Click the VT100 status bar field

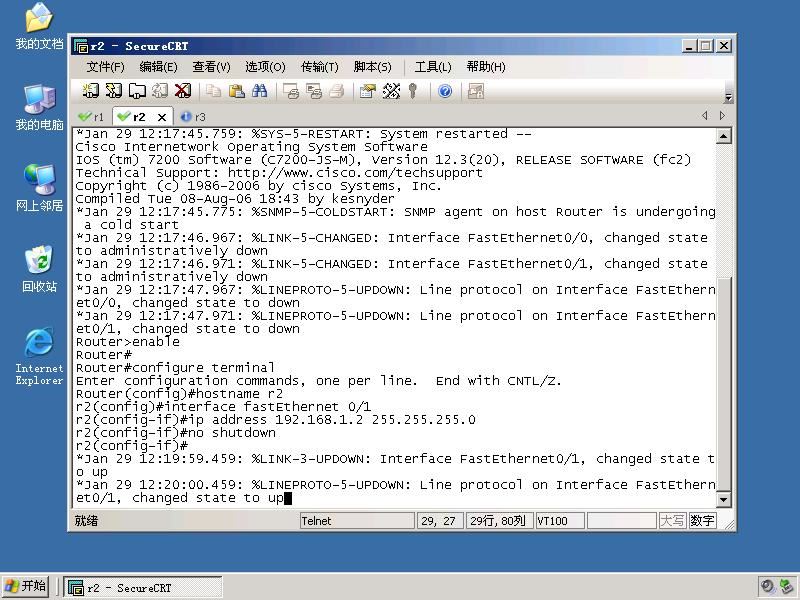click(560, 520)
